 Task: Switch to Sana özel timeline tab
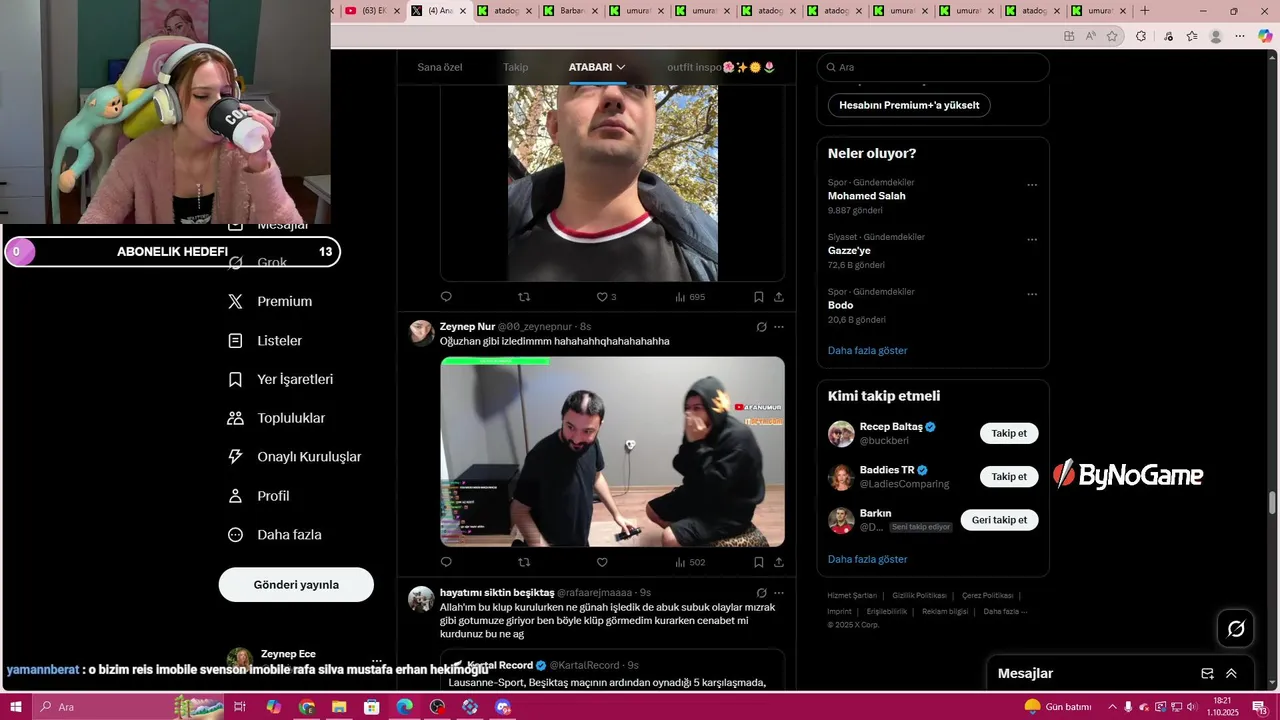pos(440,67)
